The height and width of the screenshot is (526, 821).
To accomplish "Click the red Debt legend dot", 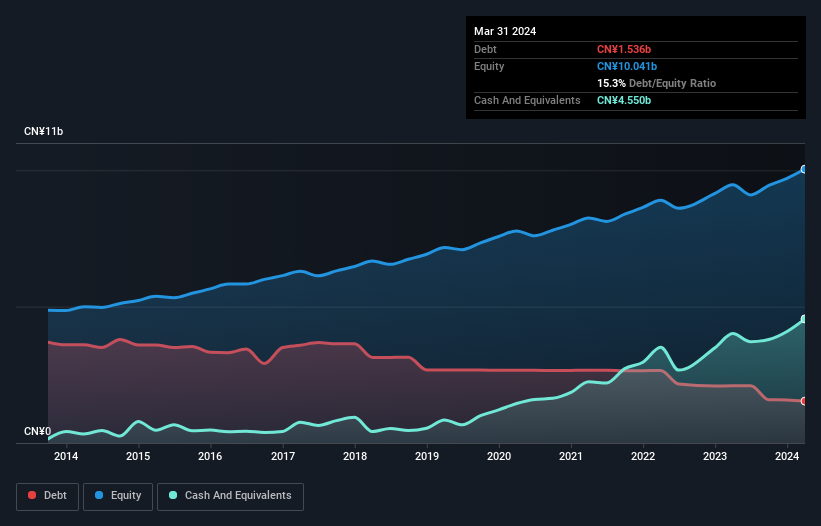I will point(32,495).
